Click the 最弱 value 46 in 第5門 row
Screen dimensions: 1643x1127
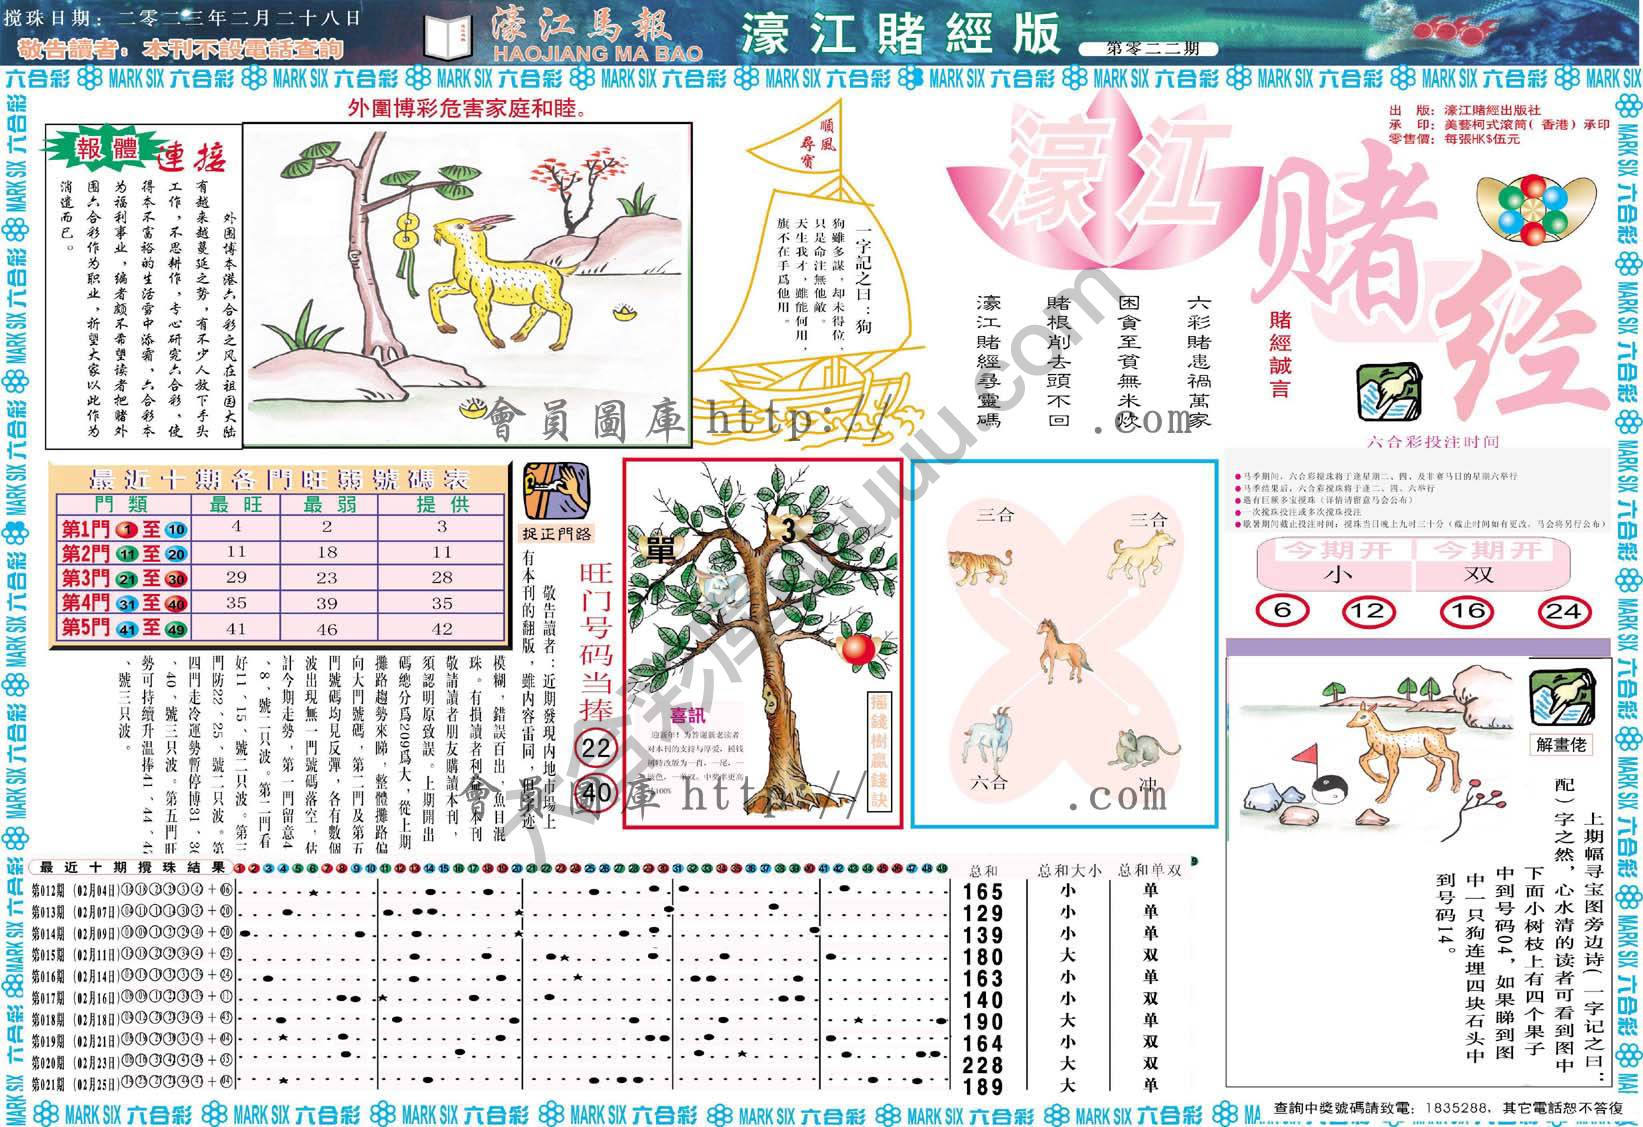coord(327,629)
